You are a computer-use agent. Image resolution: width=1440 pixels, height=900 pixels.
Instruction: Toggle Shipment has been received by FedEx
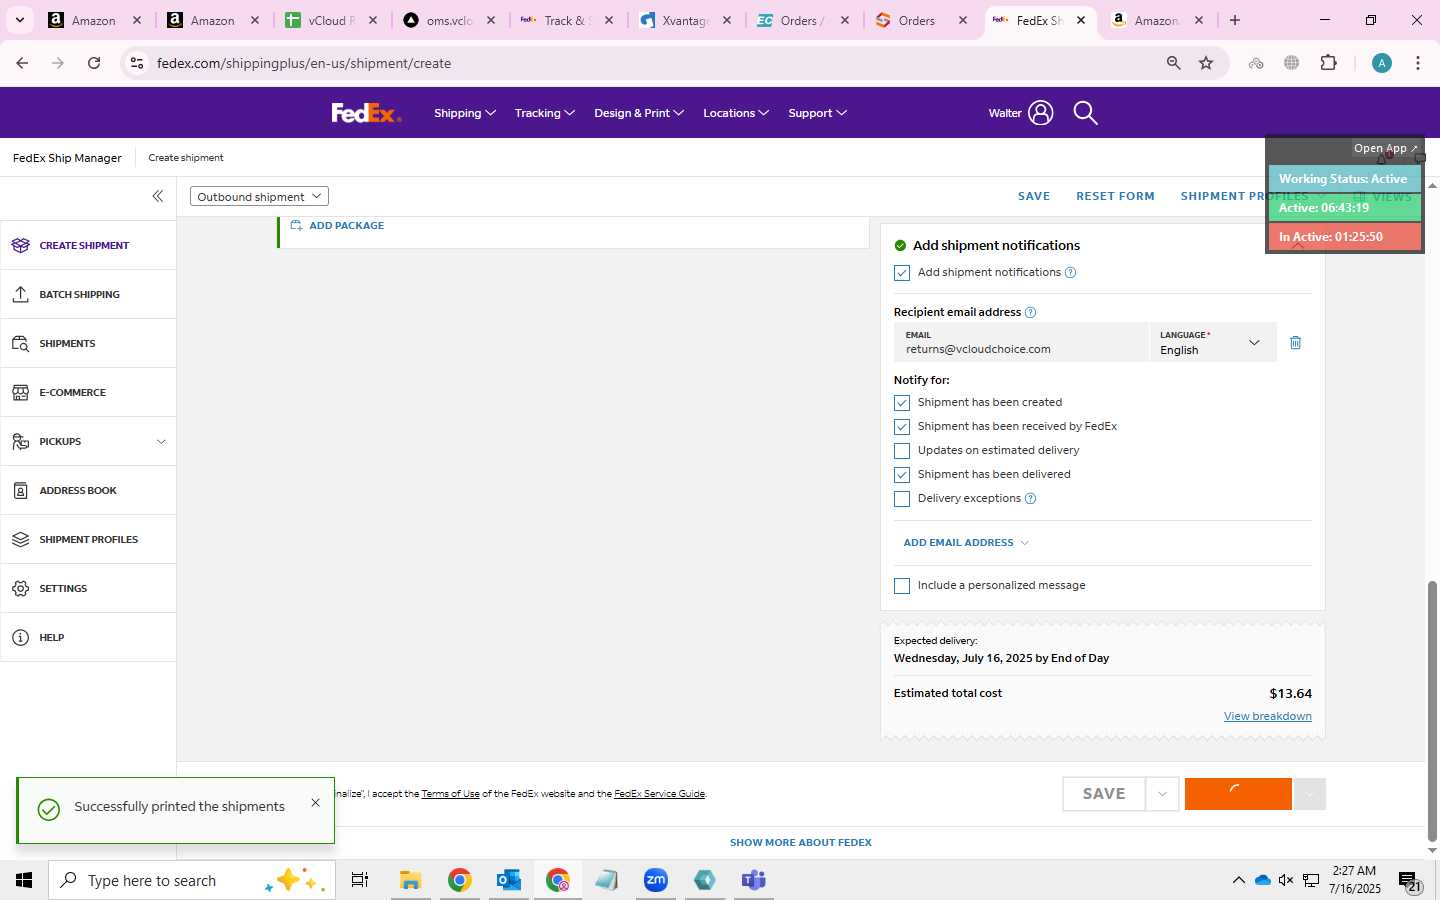coord(902,427)
